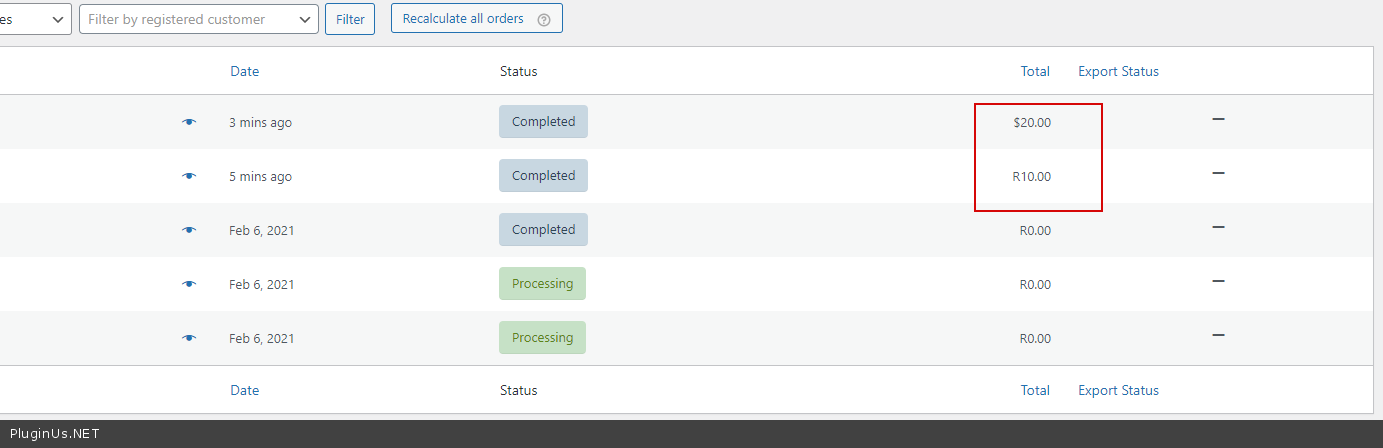Sort orders by Total in header
The height and width of the screenshot is (448, 1383).
tap(1035, 71)
